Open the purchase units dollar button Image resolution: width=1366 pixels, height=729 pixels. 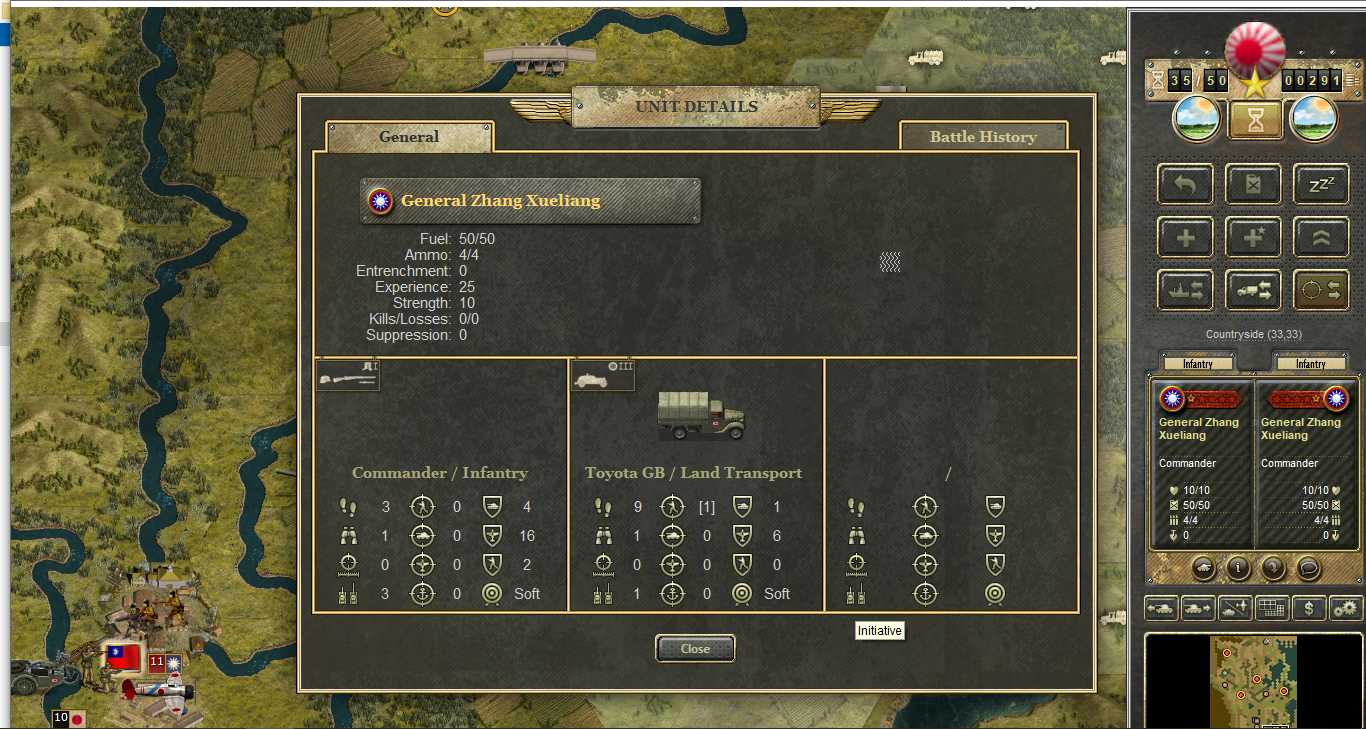tap(1309, 607)
